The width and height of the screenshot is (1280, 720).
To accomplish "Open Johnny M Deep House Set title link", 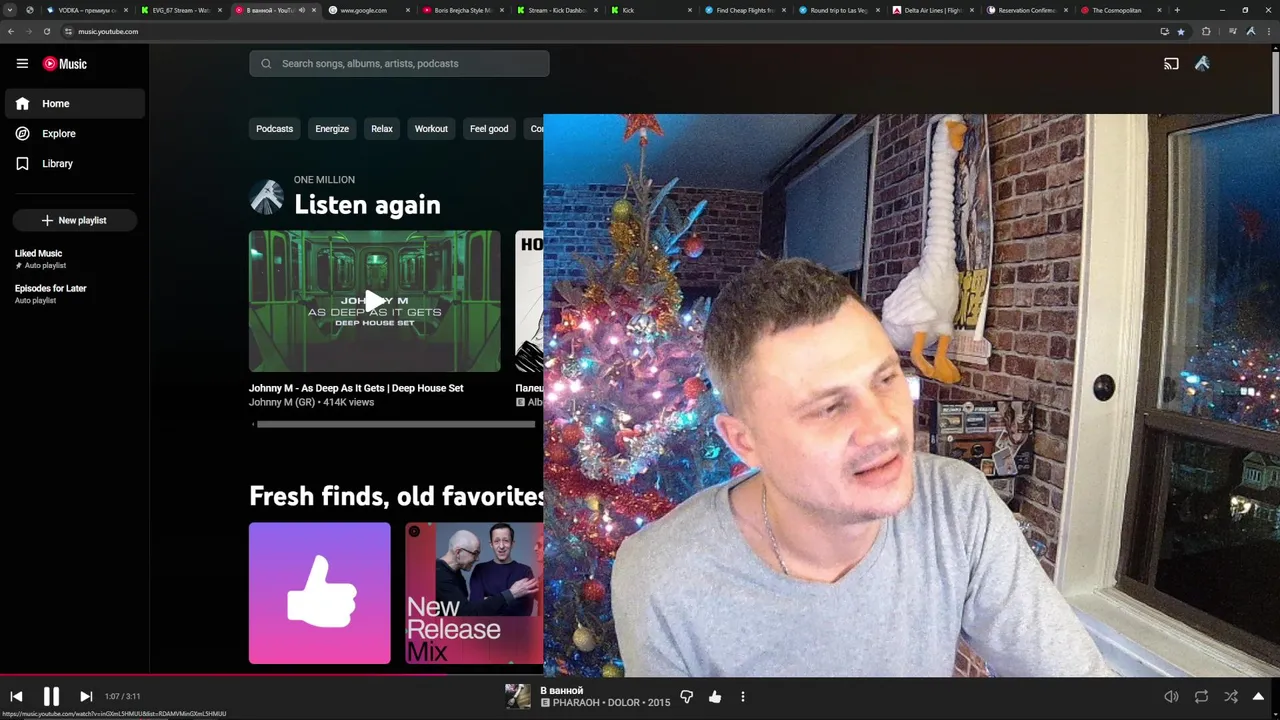I will pos(356,388).
